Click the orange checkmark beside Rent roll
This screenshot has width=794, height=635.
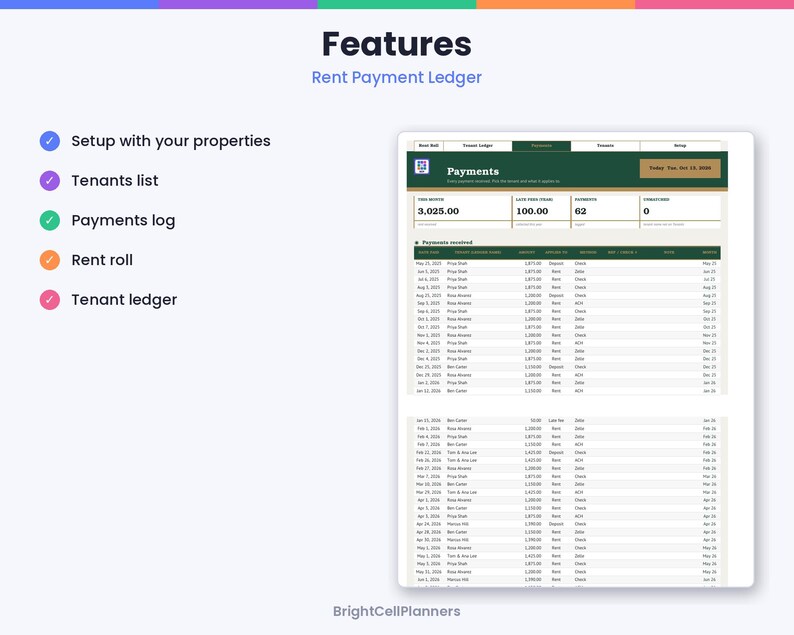pyautogui.click(x=50, y=260)
